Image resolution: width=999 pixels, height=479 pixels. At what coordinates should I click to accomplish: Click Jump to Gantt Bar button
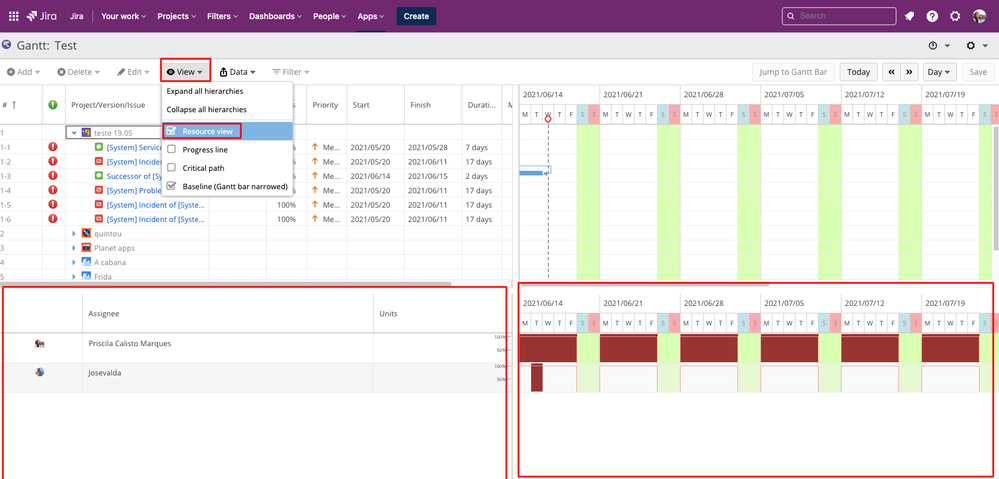(793, 72)
